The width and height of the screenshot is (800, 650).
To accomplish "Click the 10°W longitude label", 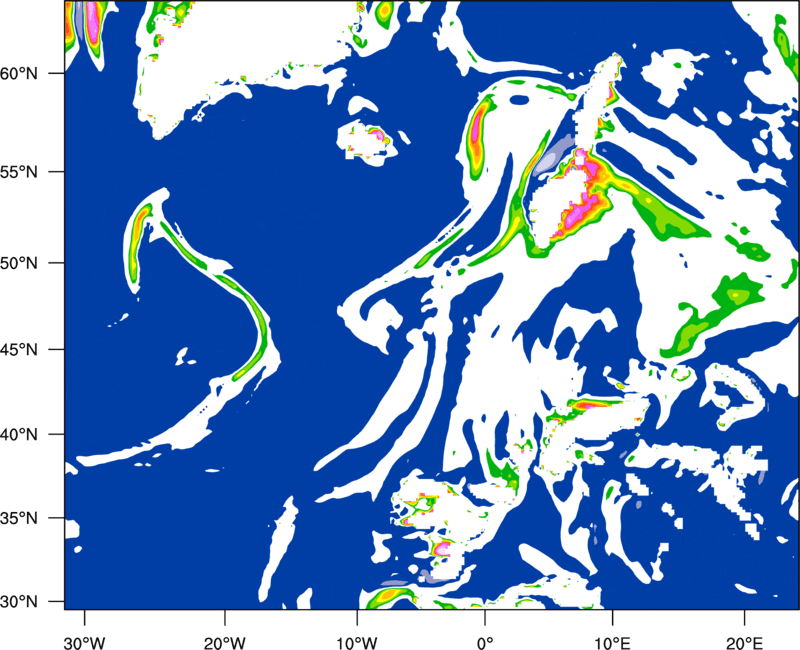I will coord(357,642).
